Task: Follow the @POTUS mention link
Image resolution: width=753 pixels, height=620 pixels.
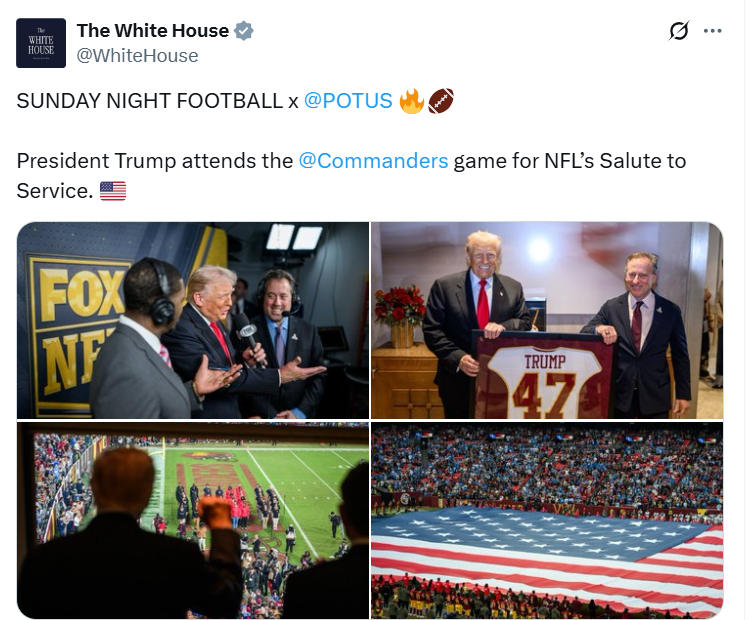Action: [348, 101]
